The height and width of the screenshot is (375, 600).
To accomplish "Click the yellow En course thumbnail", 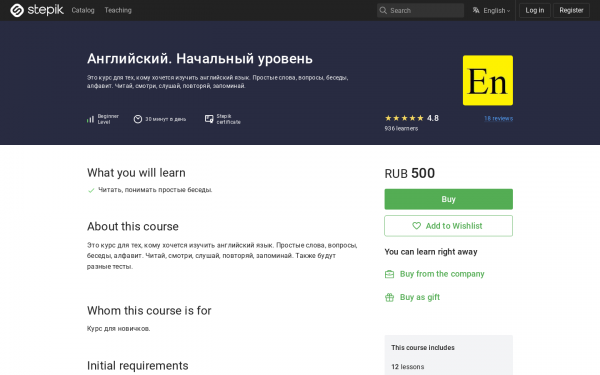I will pos(488,80).
